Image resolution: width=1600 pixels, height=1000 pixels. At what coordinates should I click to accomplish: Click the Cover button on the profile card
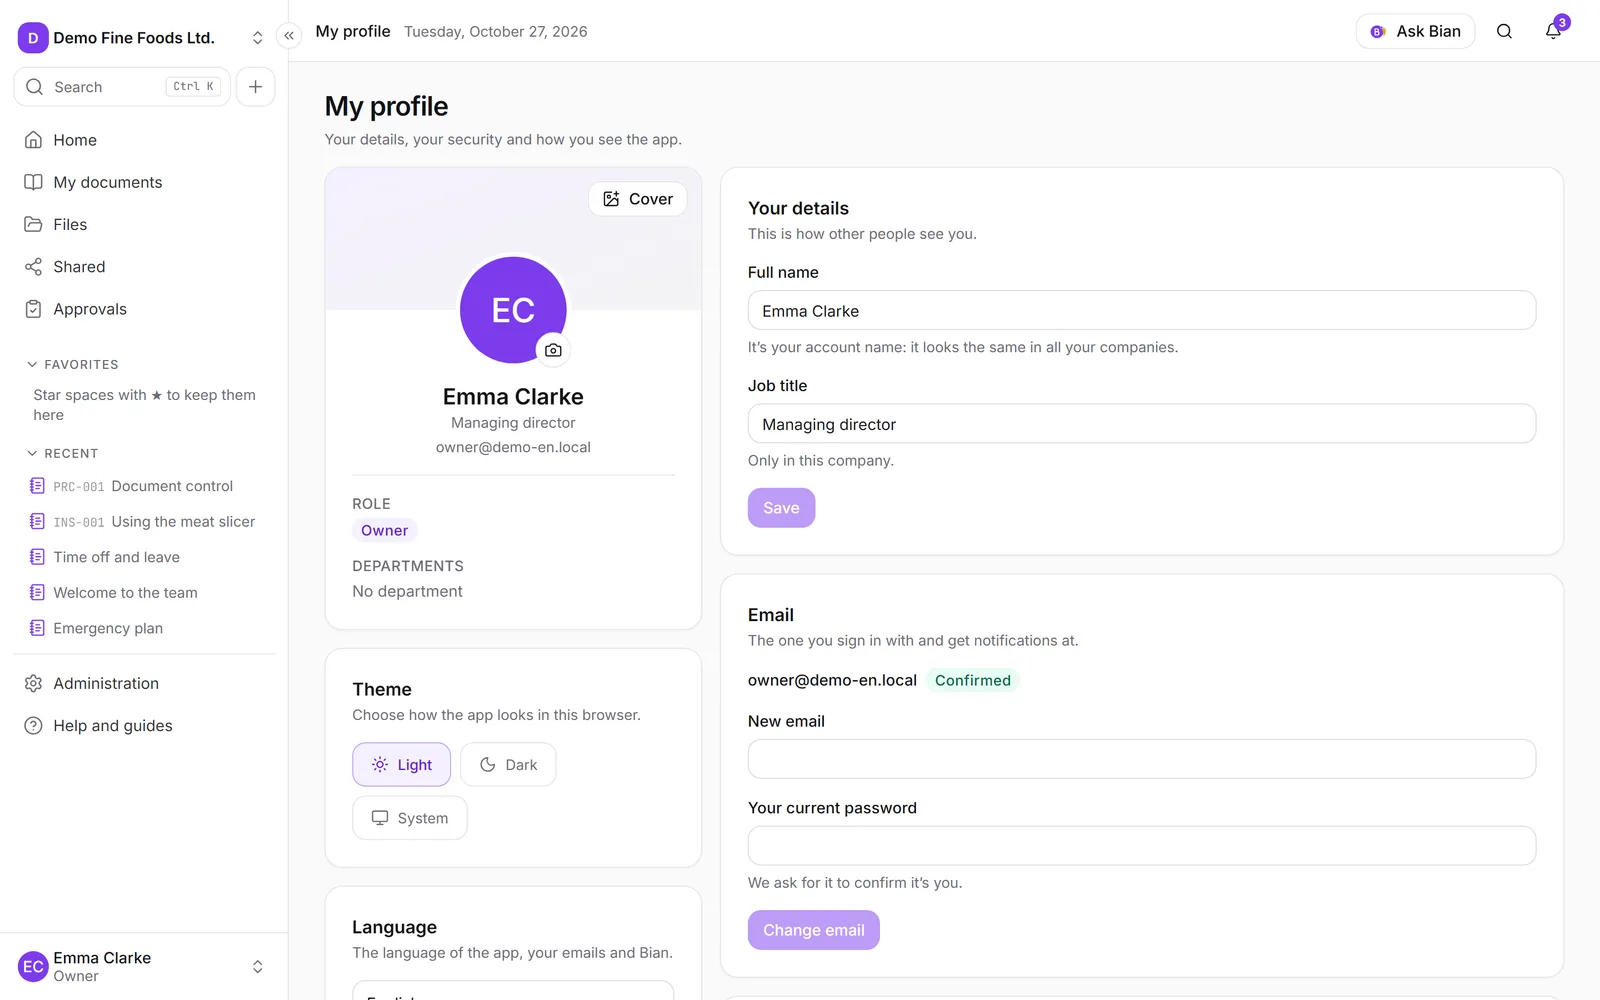click(638, 199)
